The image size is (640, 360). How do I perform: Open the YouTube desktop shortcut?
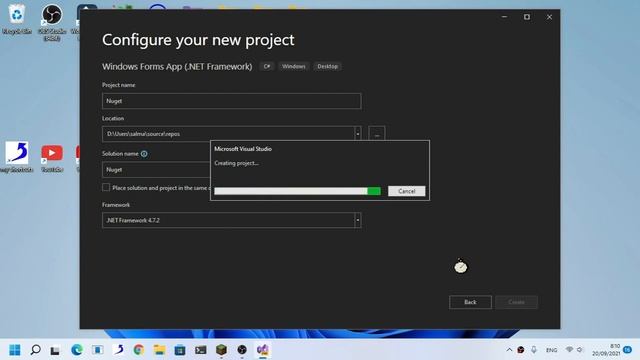click(x=52, y=158)
